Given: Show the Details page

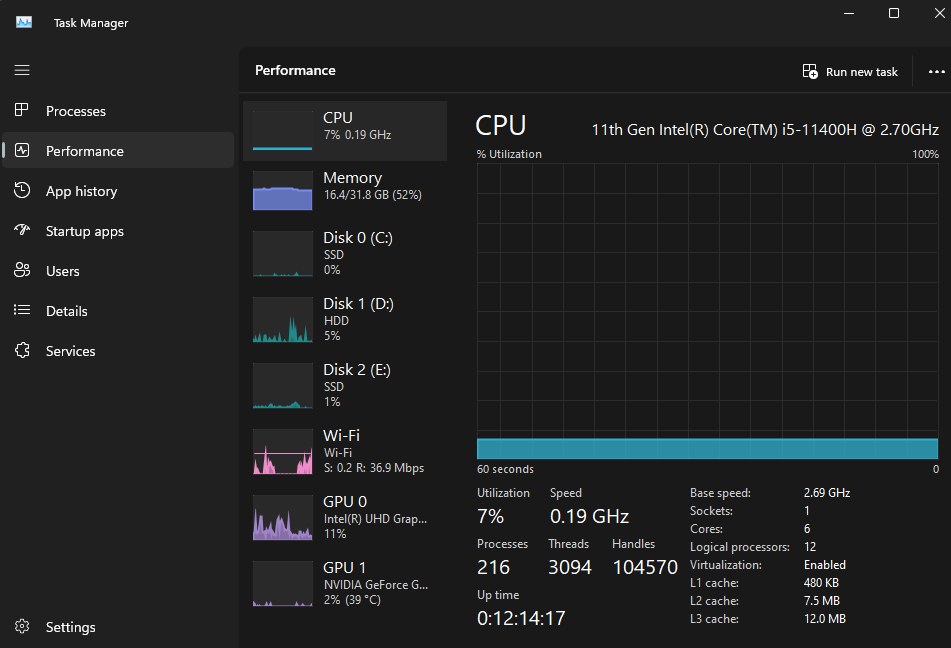Looking at the screenshot, I should click(x=67, y=311).
